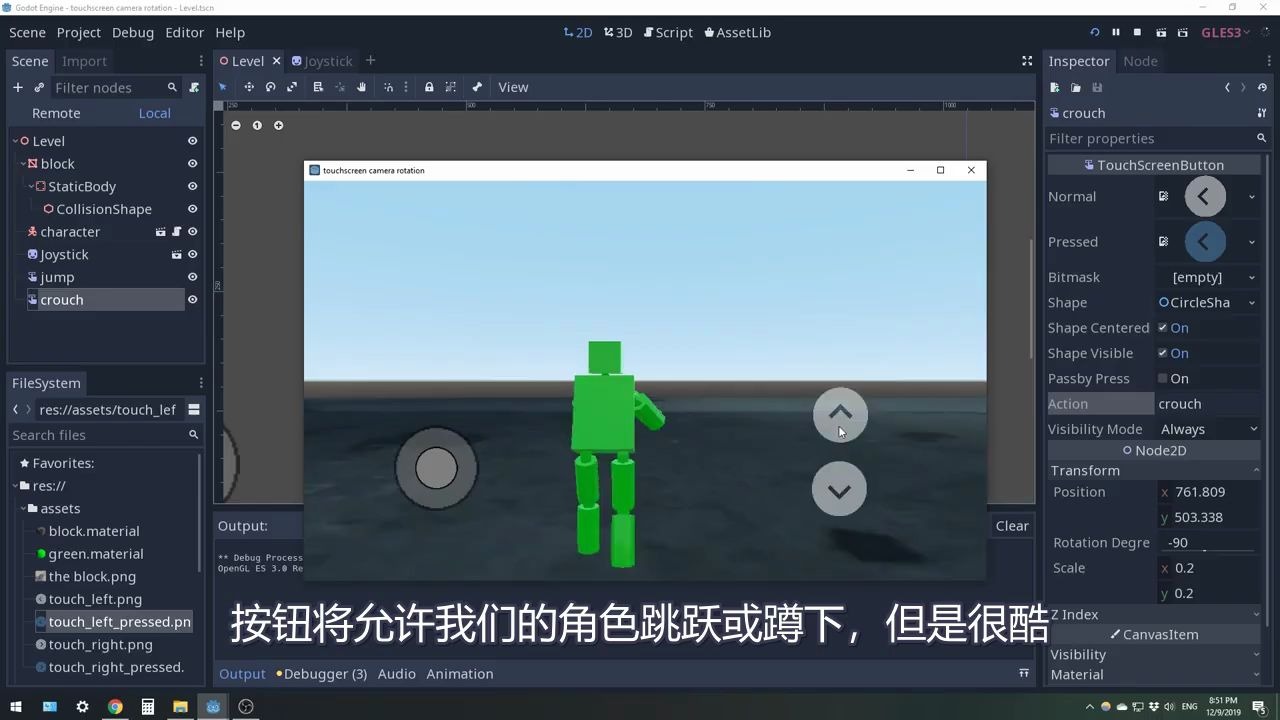This screenshot has height=720, width=1280.
Task: Open the Project menu
Action: [x=78, y=32]
